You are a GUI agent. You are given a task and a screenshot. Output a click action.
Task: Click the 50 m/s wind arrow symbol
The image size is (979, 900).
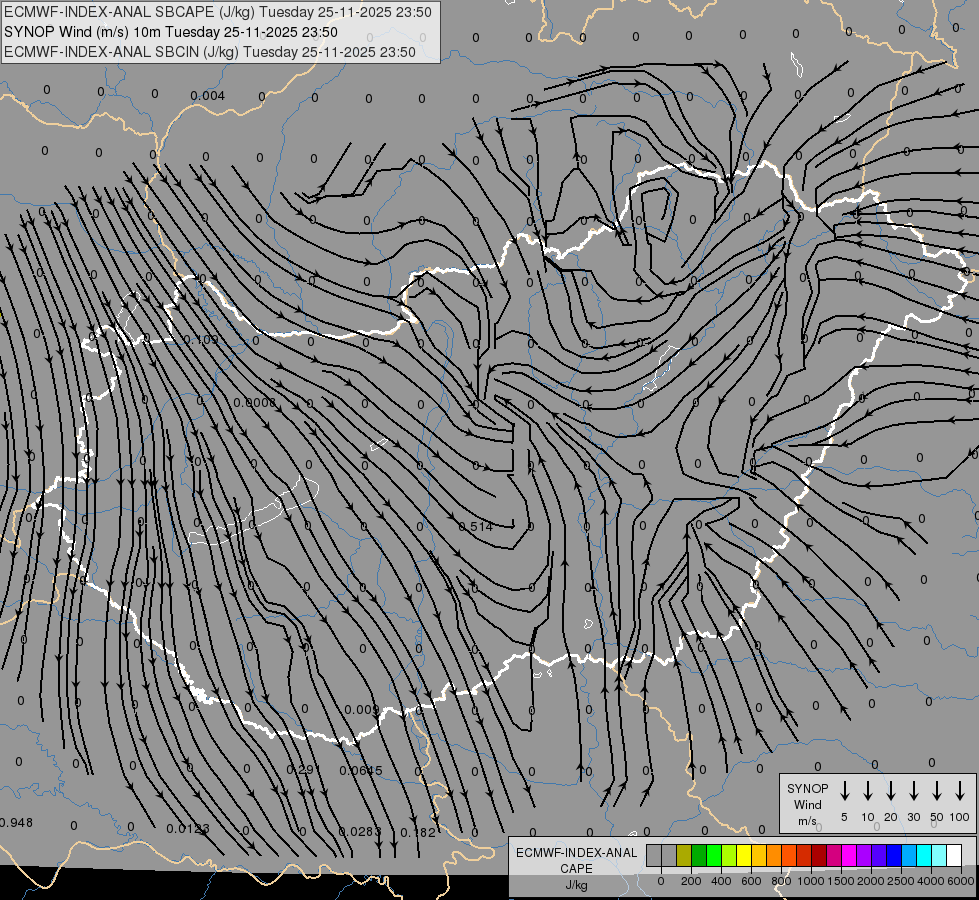point(937,791)
